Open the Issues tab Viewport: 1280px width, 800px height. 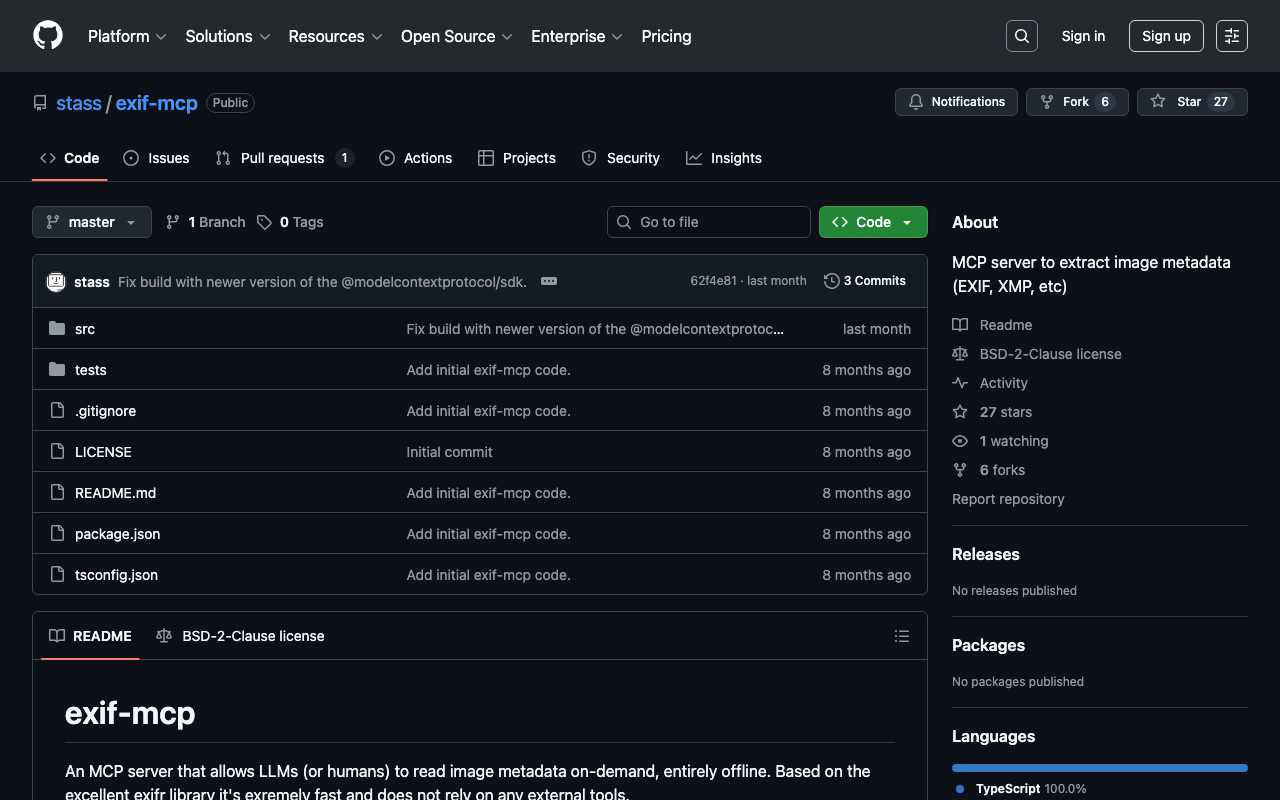click(x=157, y=158)
